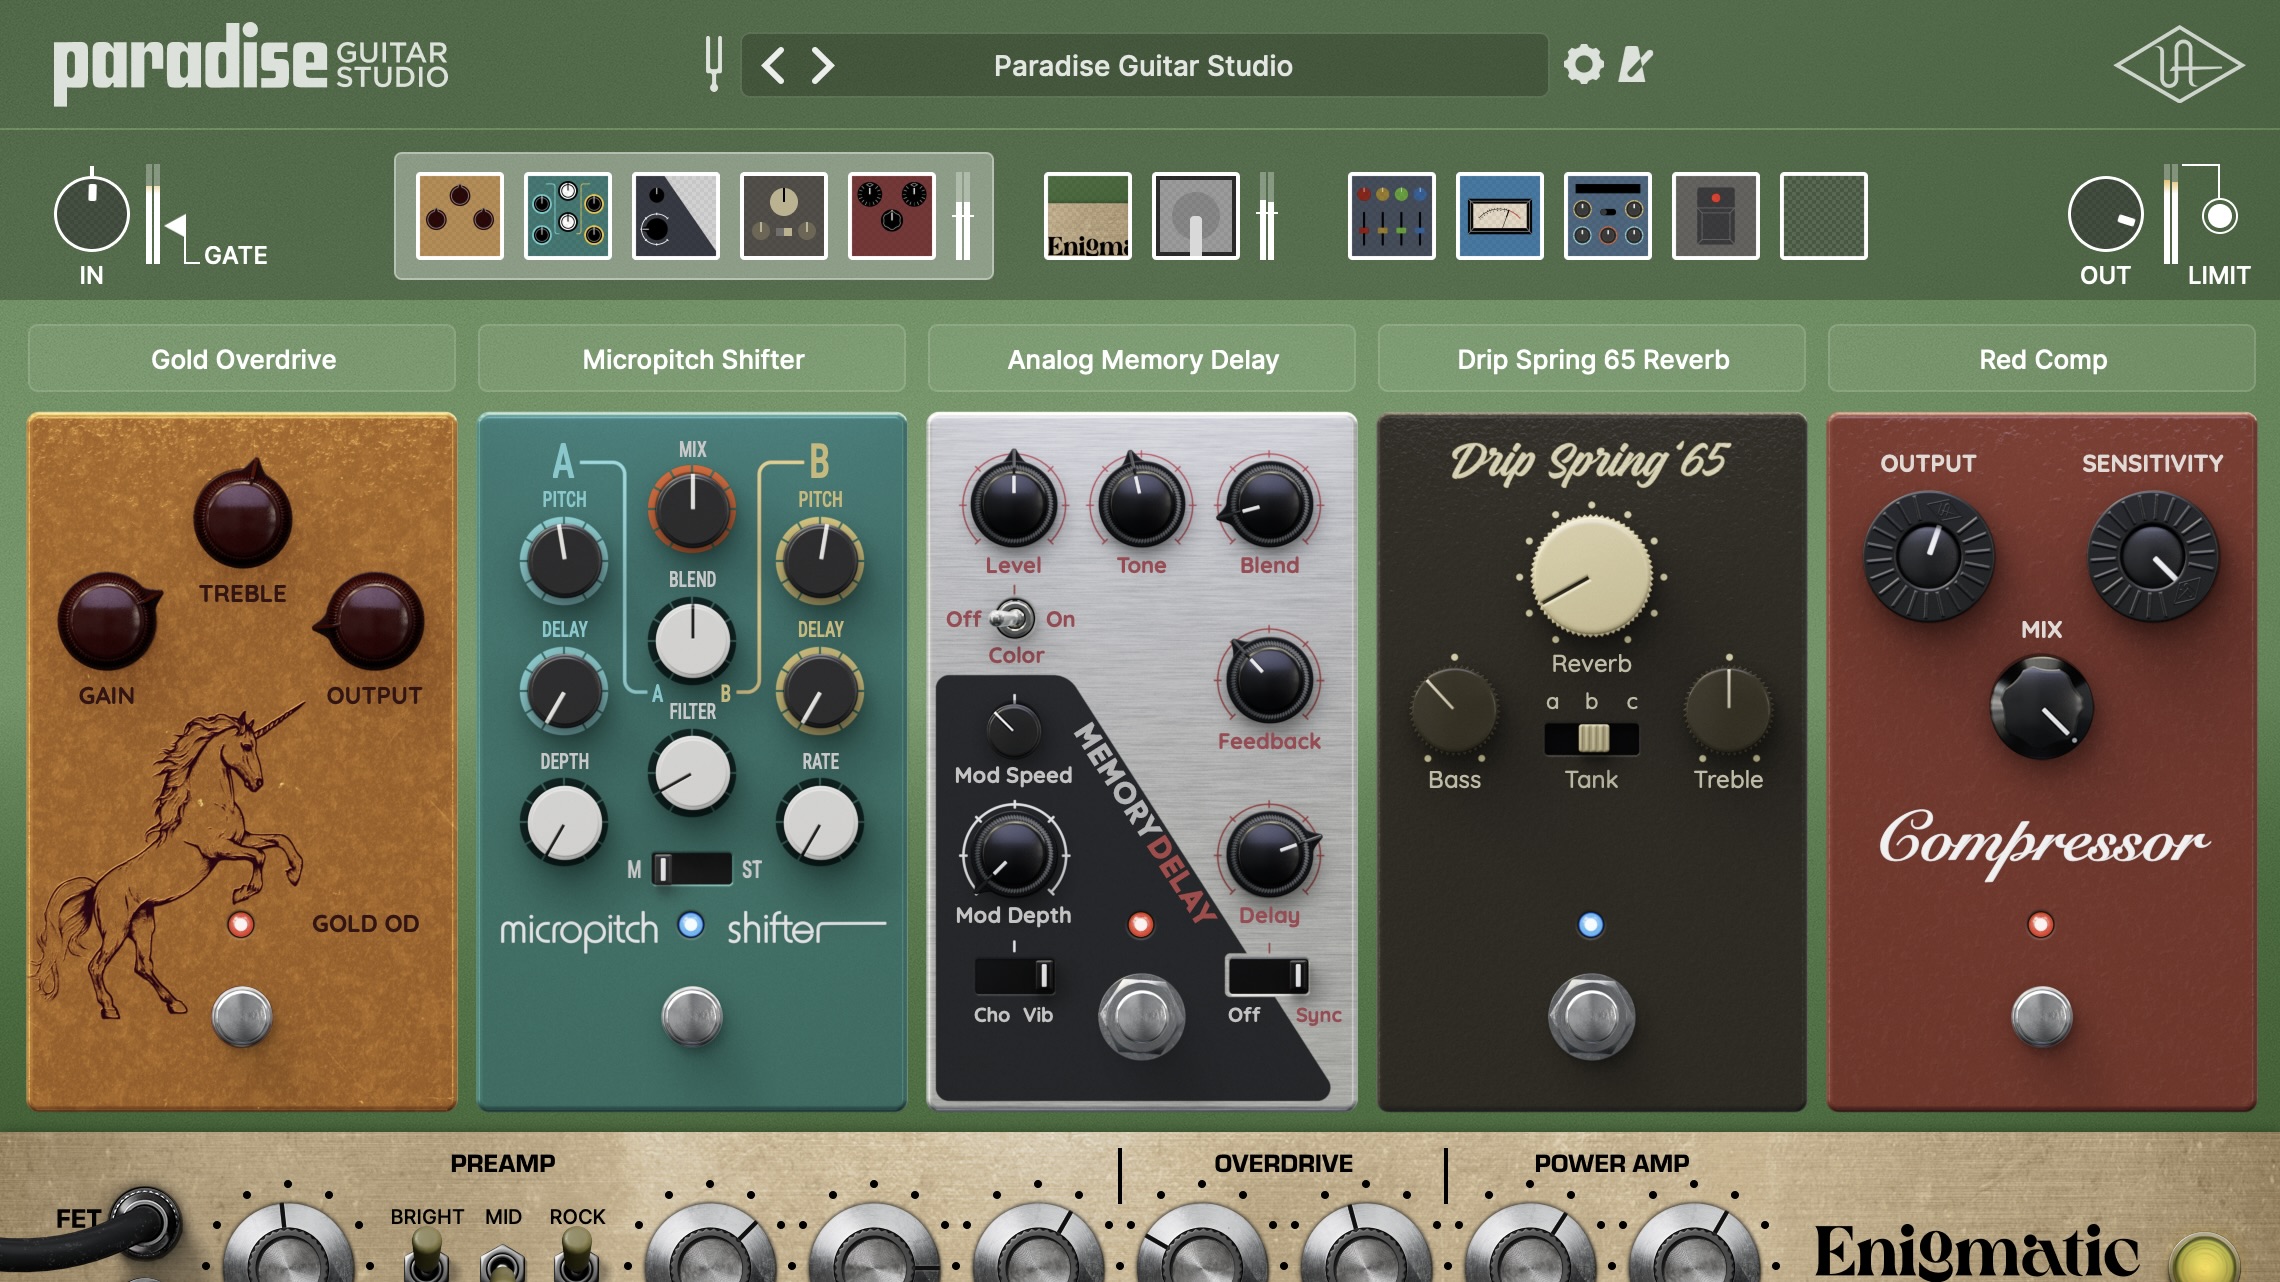Click the next-preset right chevron
Viewport: 2280px width, 1282px height.
click(x=822, y=65)
